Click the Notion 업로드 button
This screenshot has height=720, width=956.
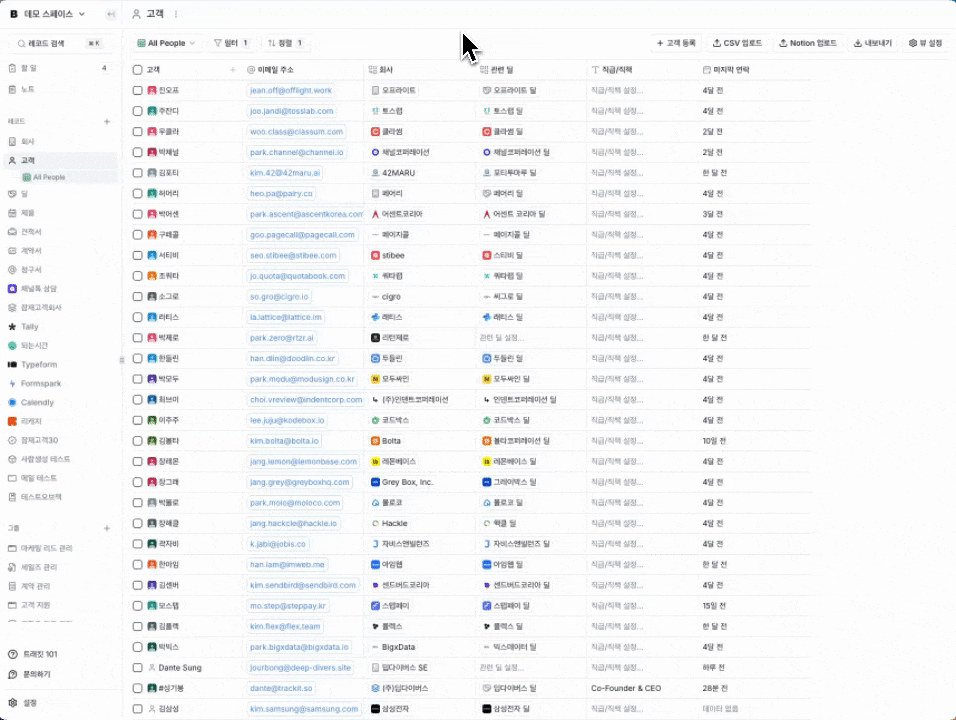[808, 43]
